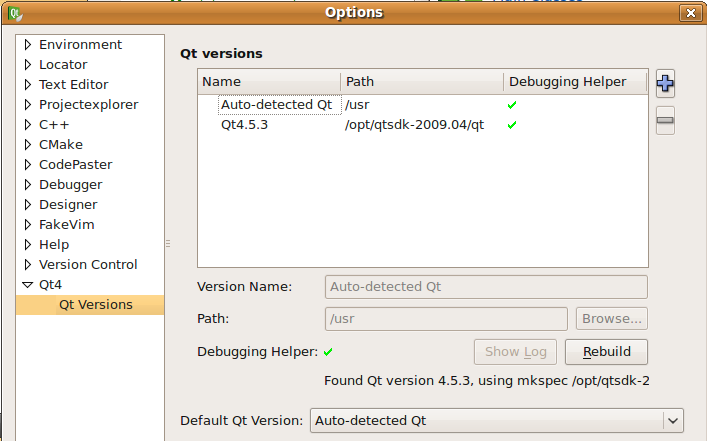
Task: Click green checkmark in Auto-detected Qt row
Action: [x=512, y=105]
